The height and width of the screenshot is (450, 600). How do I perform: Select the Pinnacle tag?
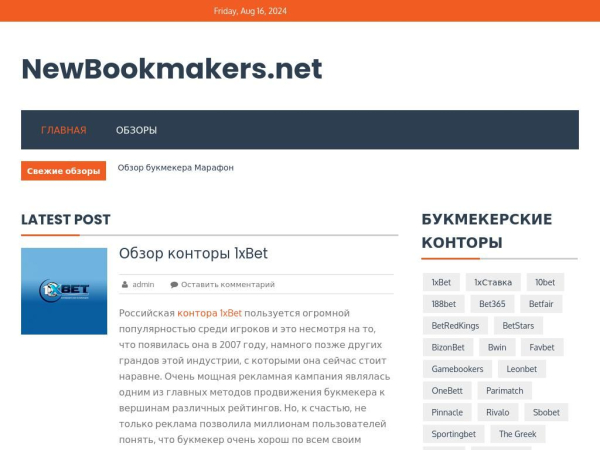447,412
